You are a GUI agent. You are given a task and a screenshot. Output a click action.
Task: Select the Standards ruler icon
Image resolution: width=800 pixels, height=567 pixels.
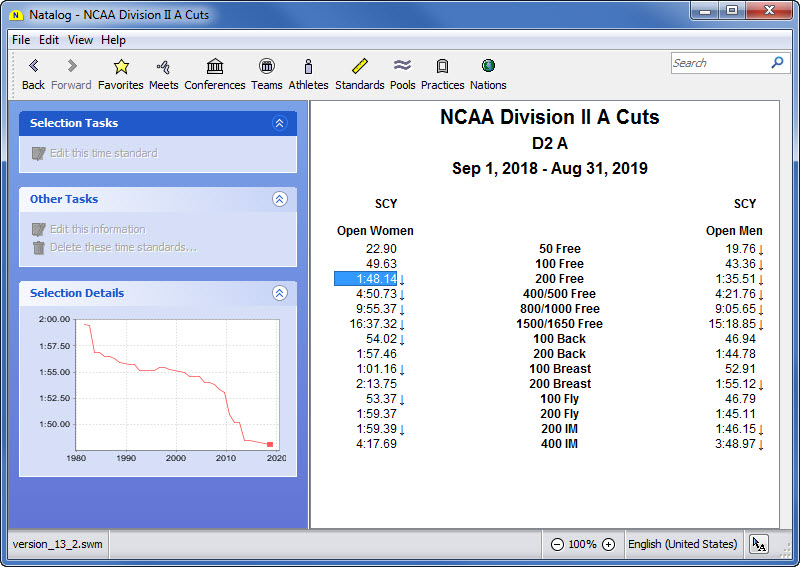coord(360,67)
